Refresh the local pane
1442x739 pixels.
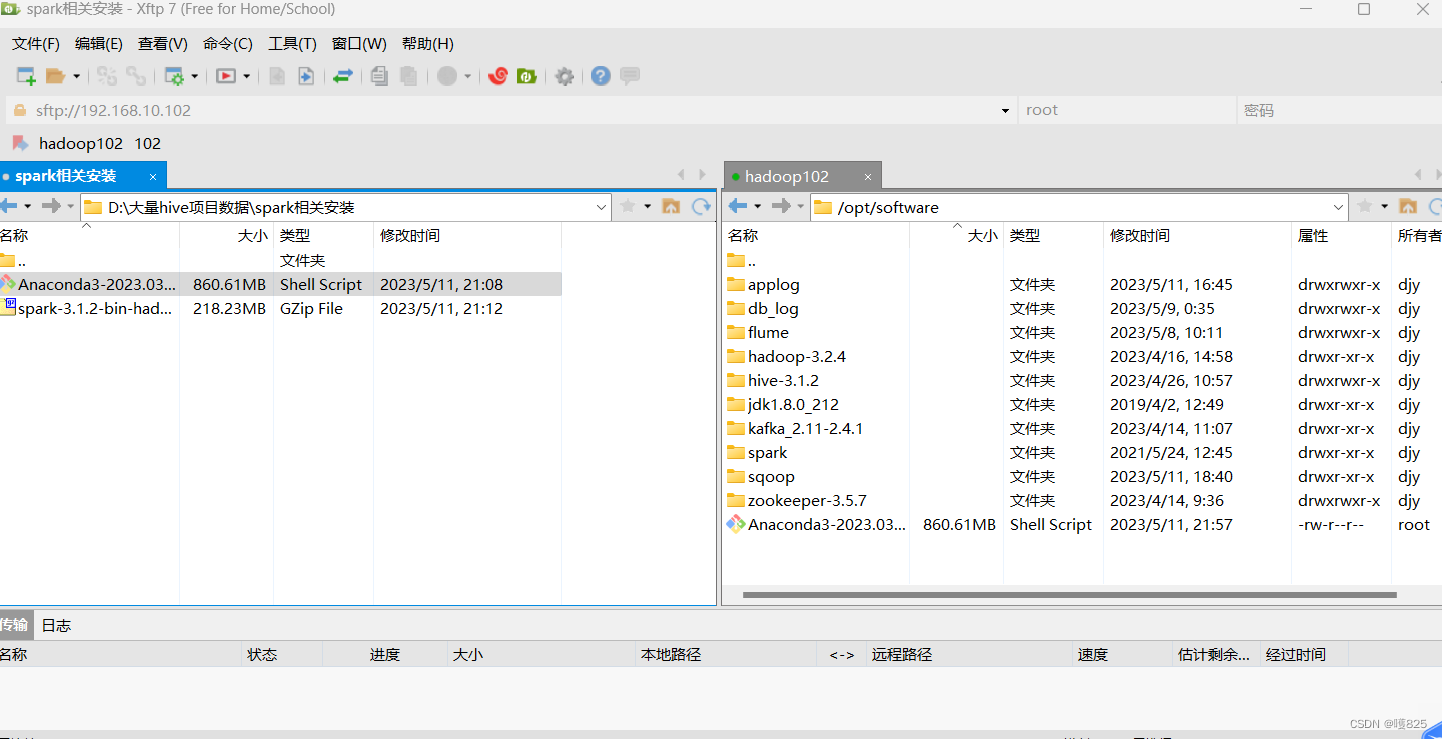tap(701, 206)
